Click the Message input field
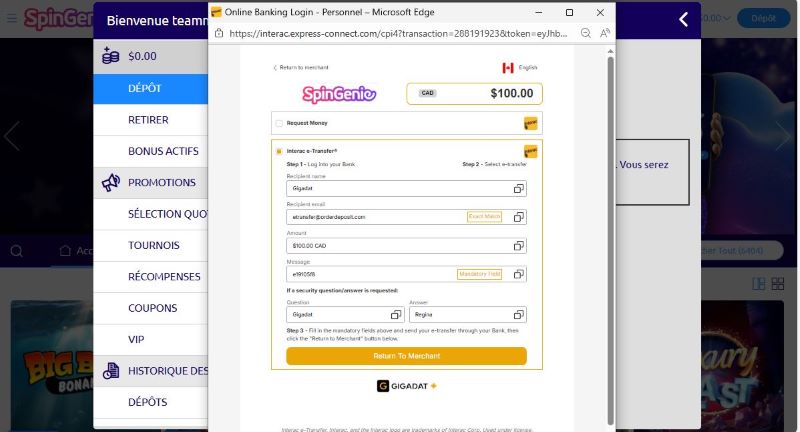The width and height of the screenshot is (800, 432). point(406,274)
